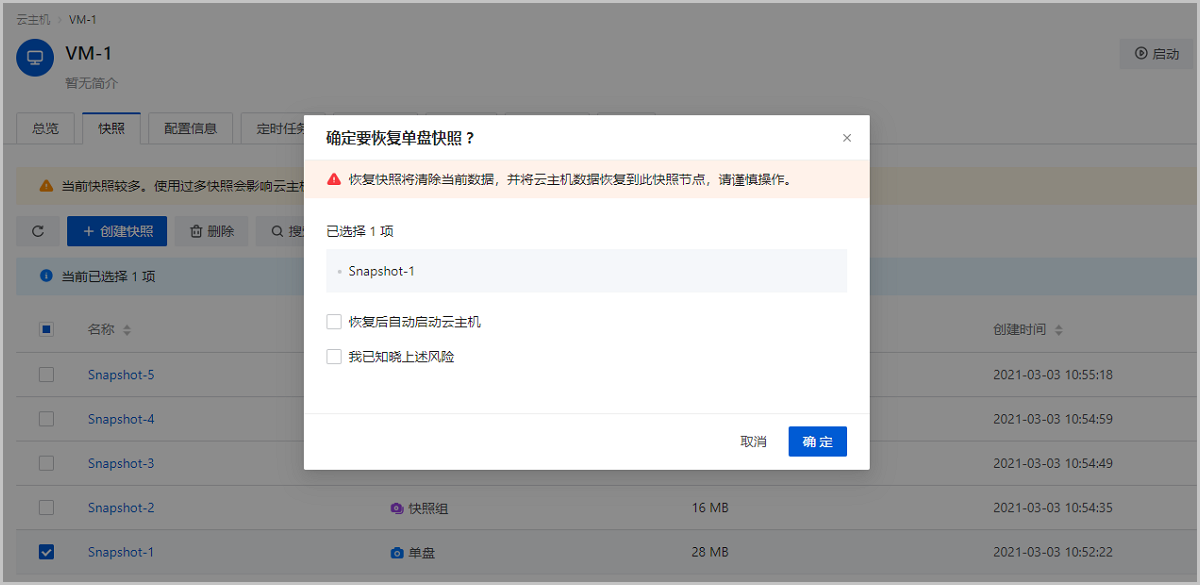
Task: Click the play icon on the 启动 button
Action: coord(1142,54)
